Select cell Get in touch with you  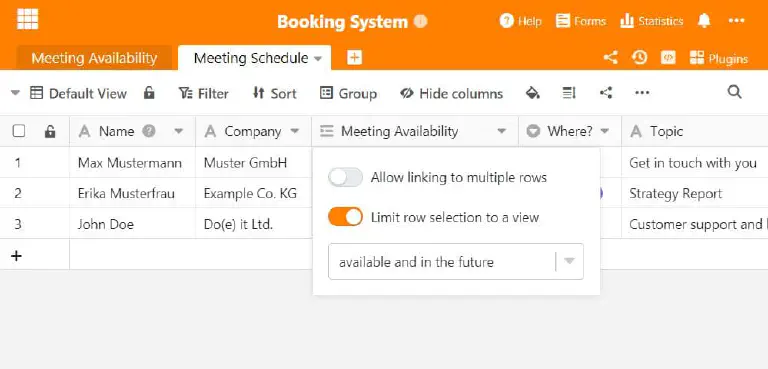pos(695,162)
